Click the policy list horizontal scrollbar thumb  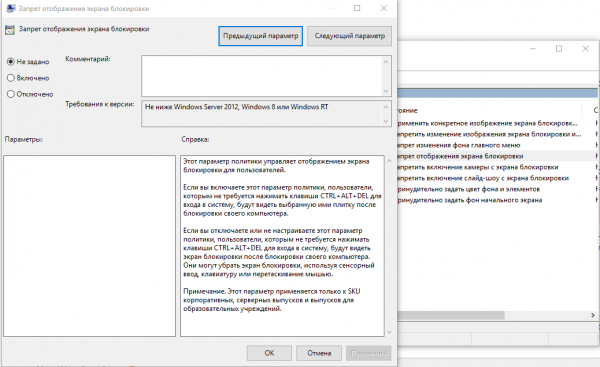pyautogui.click(x=451, y=315)
